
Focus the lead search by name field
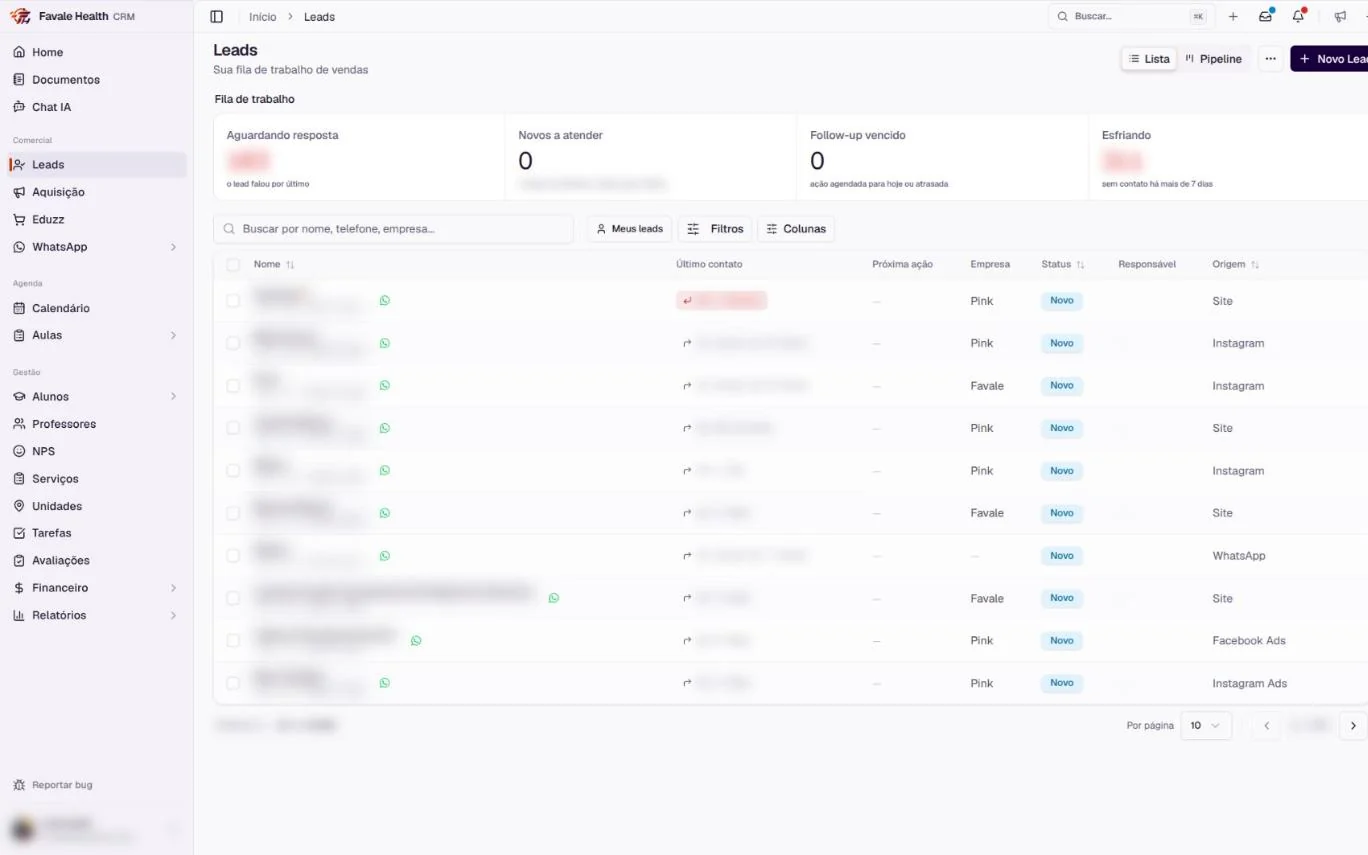[393, 229]
